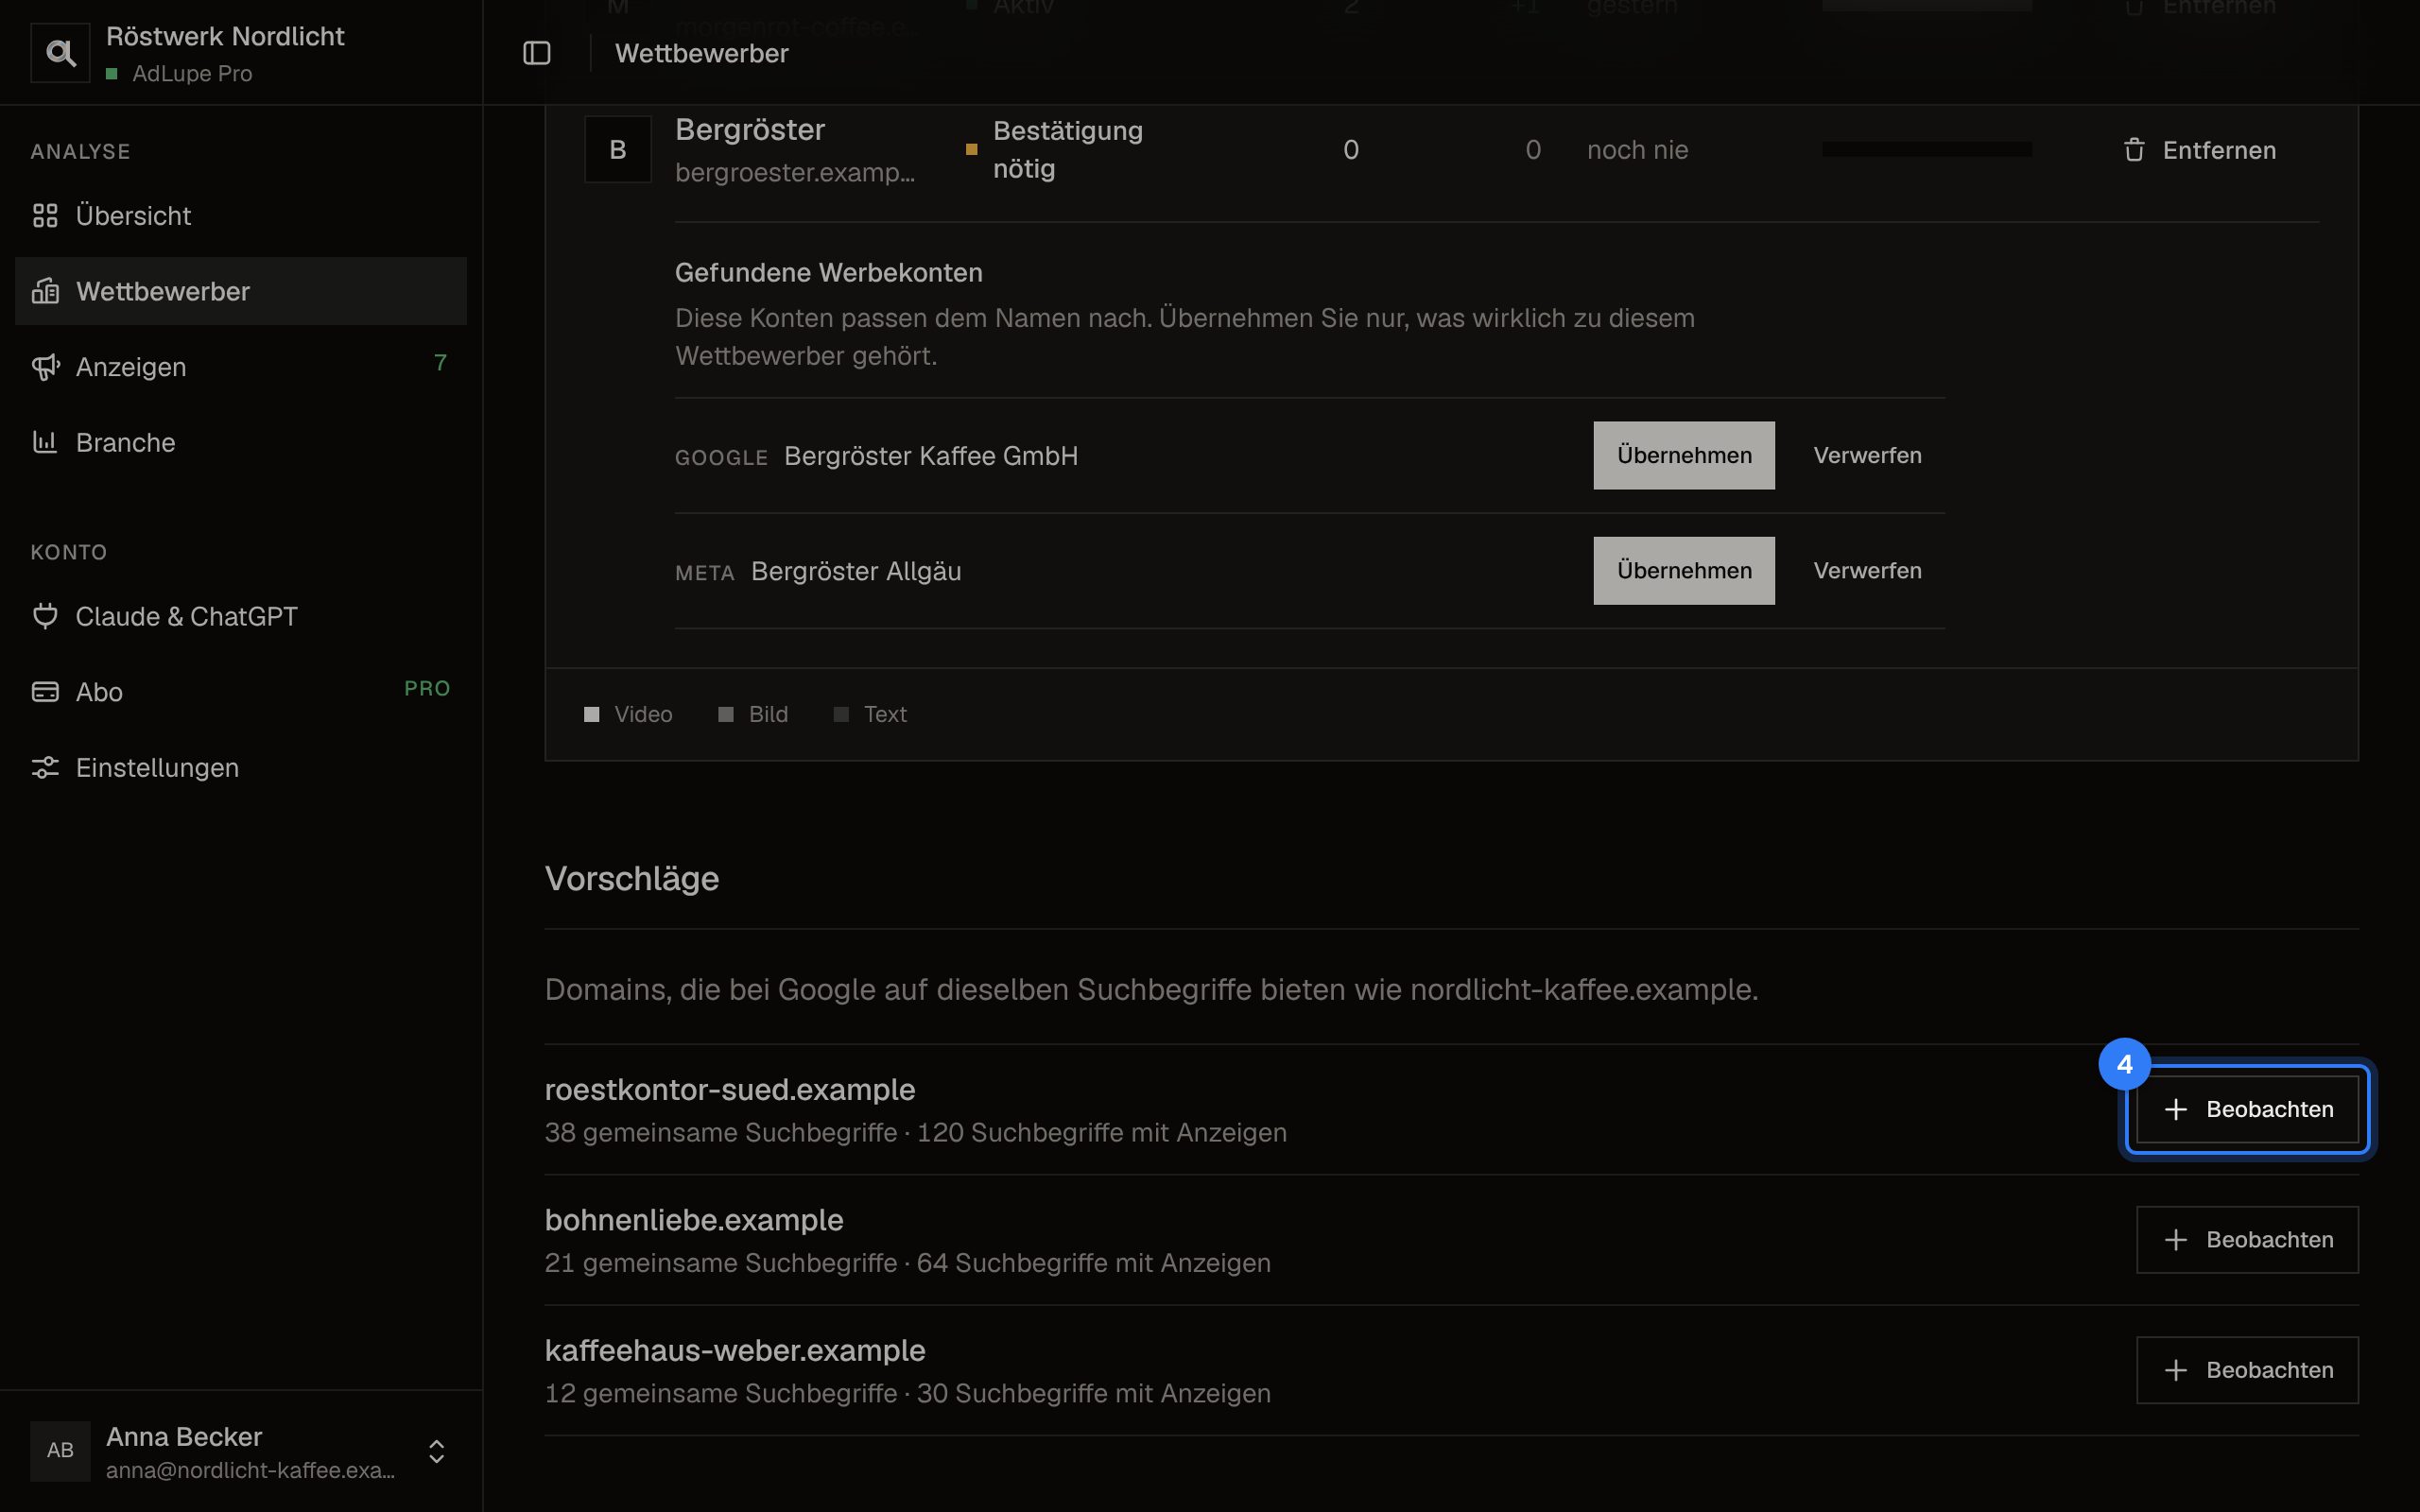Click the Video legend swatch
The width and height of the screenshot is (2420, 1512).
pyautogui.click(x=592, y=714)
